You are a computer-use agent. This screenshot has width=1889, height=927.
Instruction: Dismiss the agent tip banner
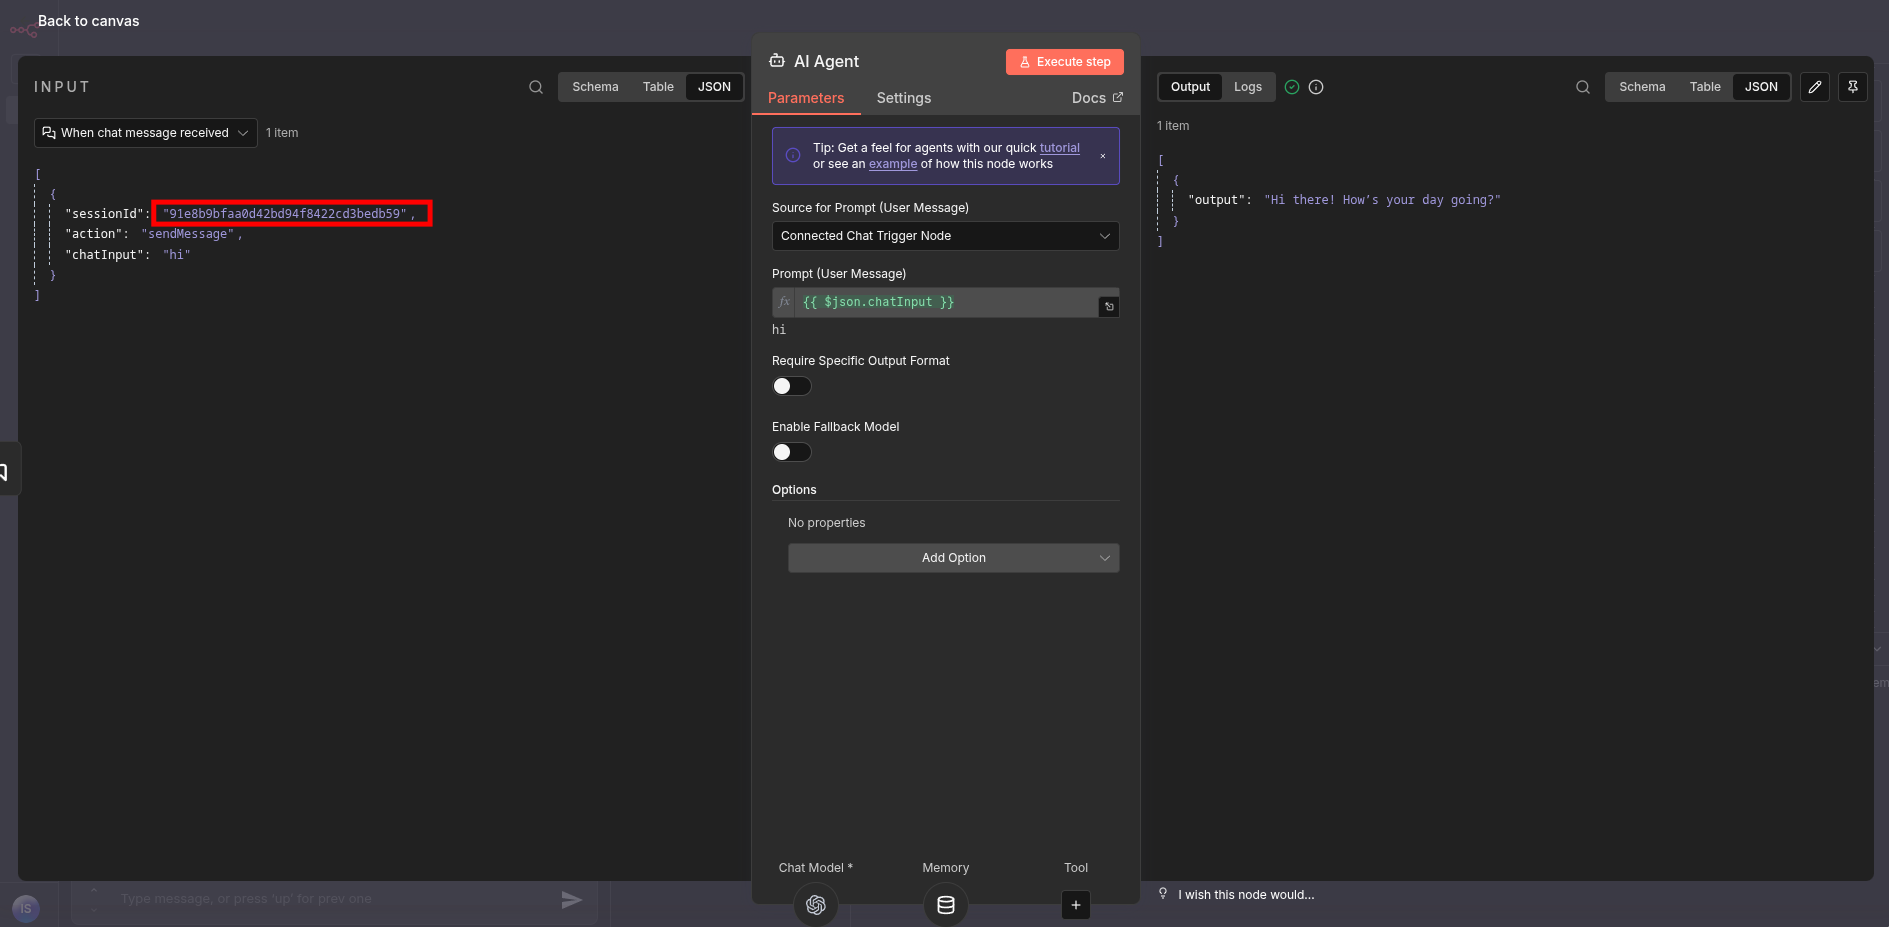1103,156
